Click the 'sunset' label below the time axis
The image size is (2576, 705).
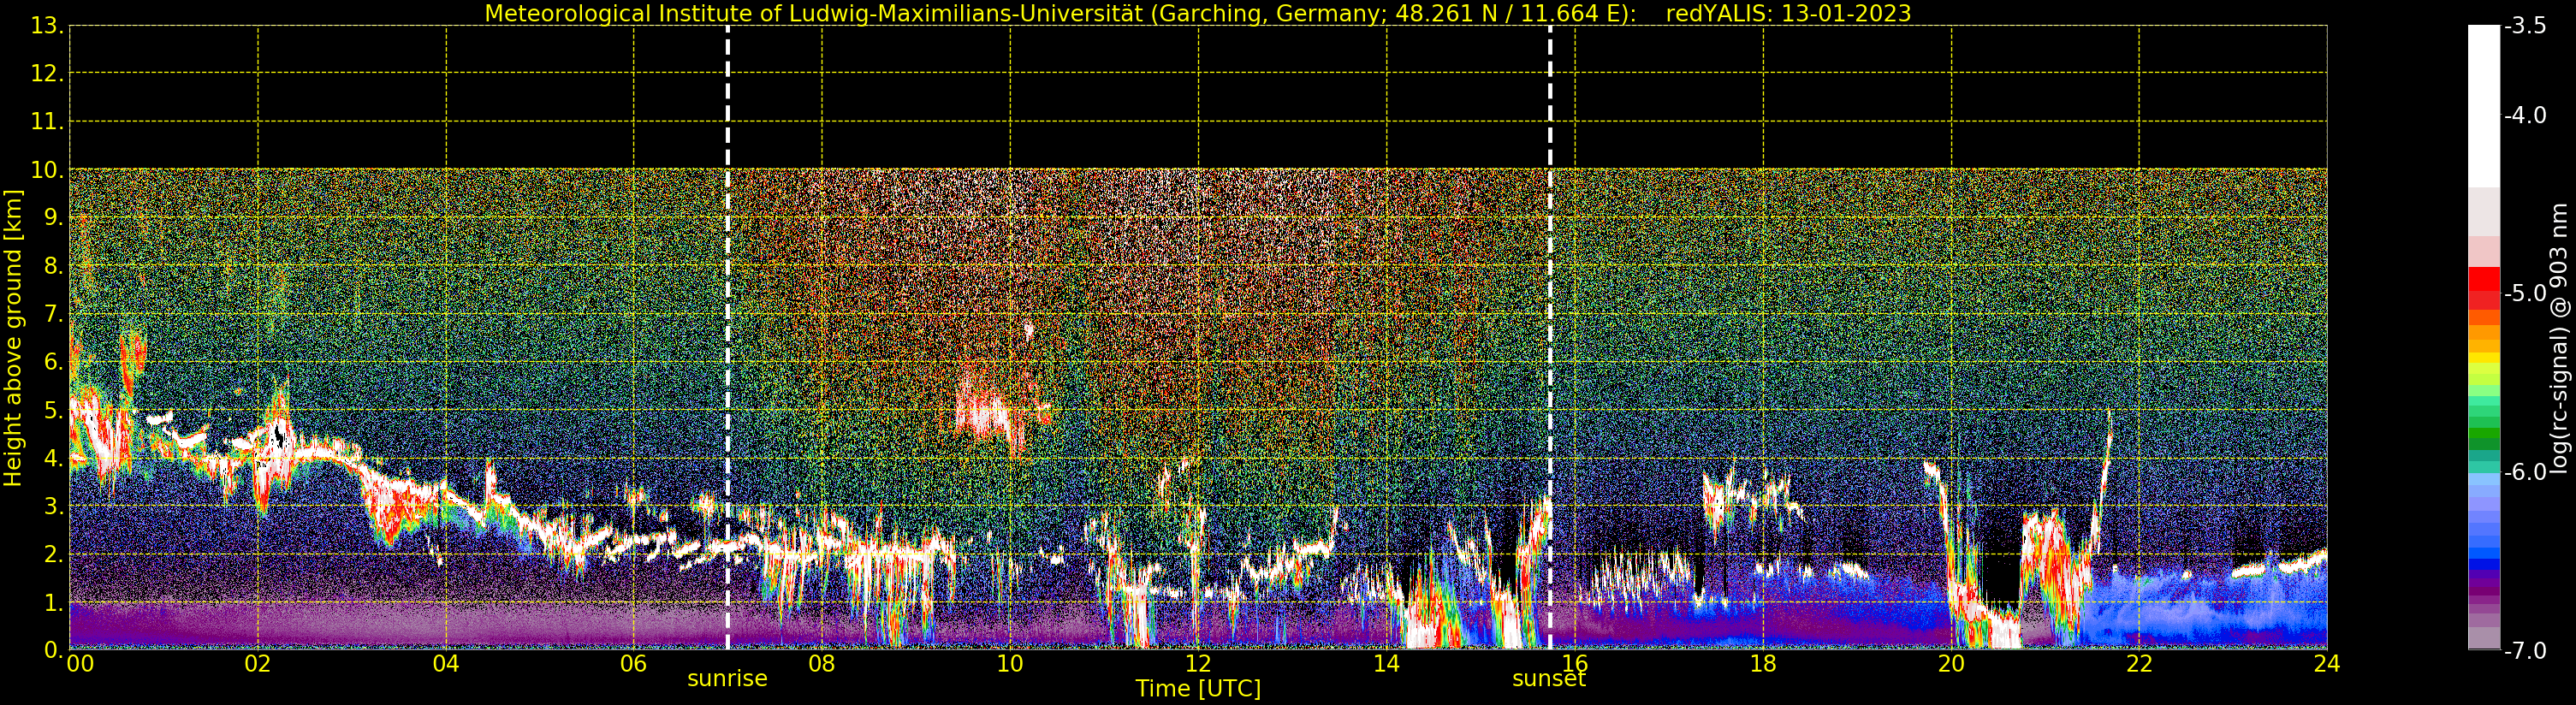[1549, 679]
